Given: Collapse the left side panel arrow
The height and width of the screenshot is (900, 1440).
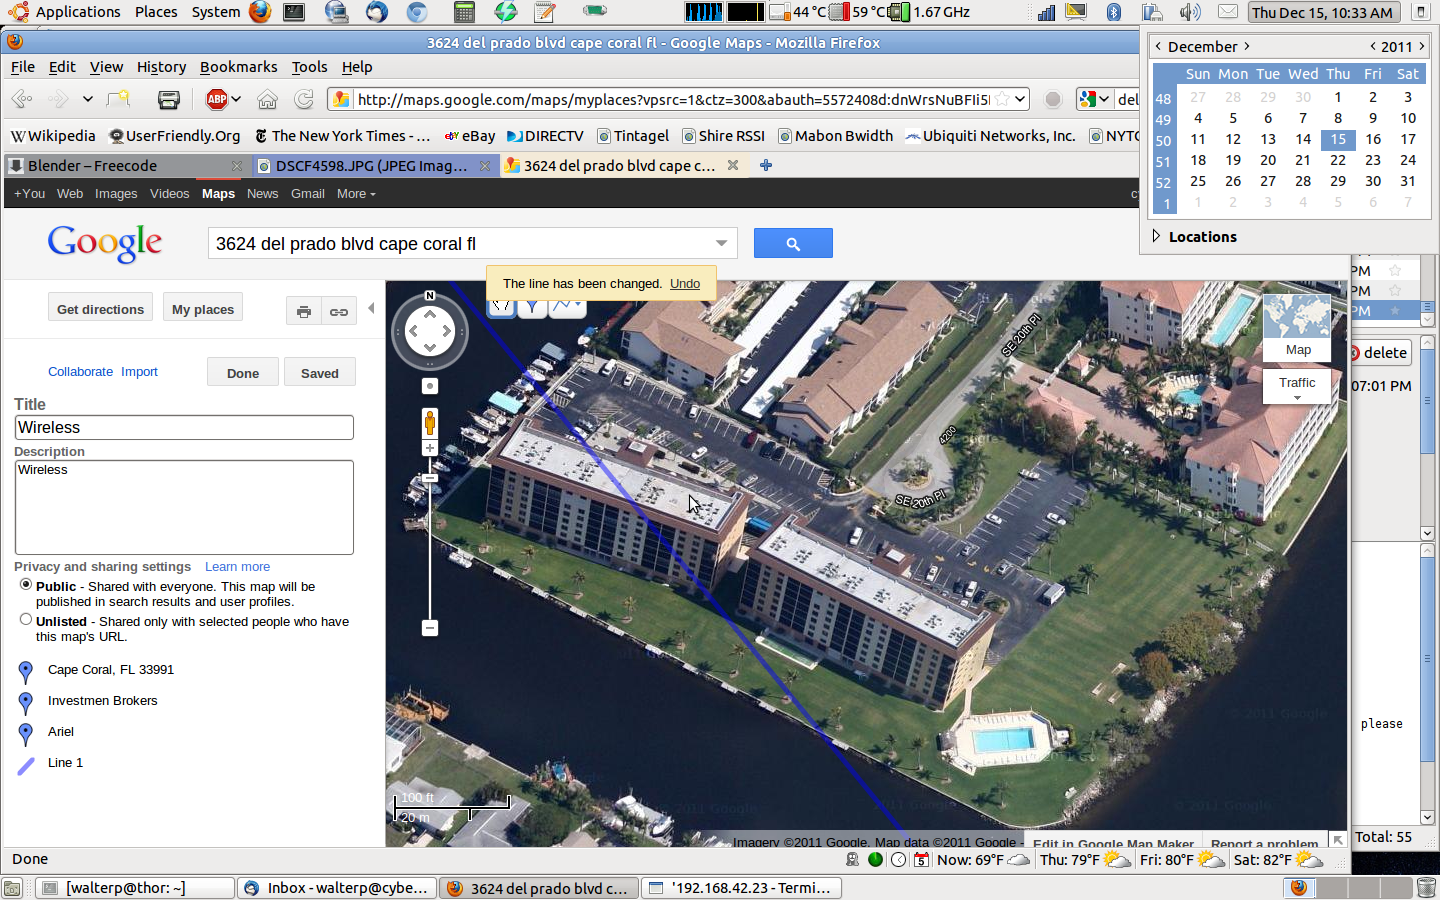Looking at the screenshot, I should coord(371,308).
